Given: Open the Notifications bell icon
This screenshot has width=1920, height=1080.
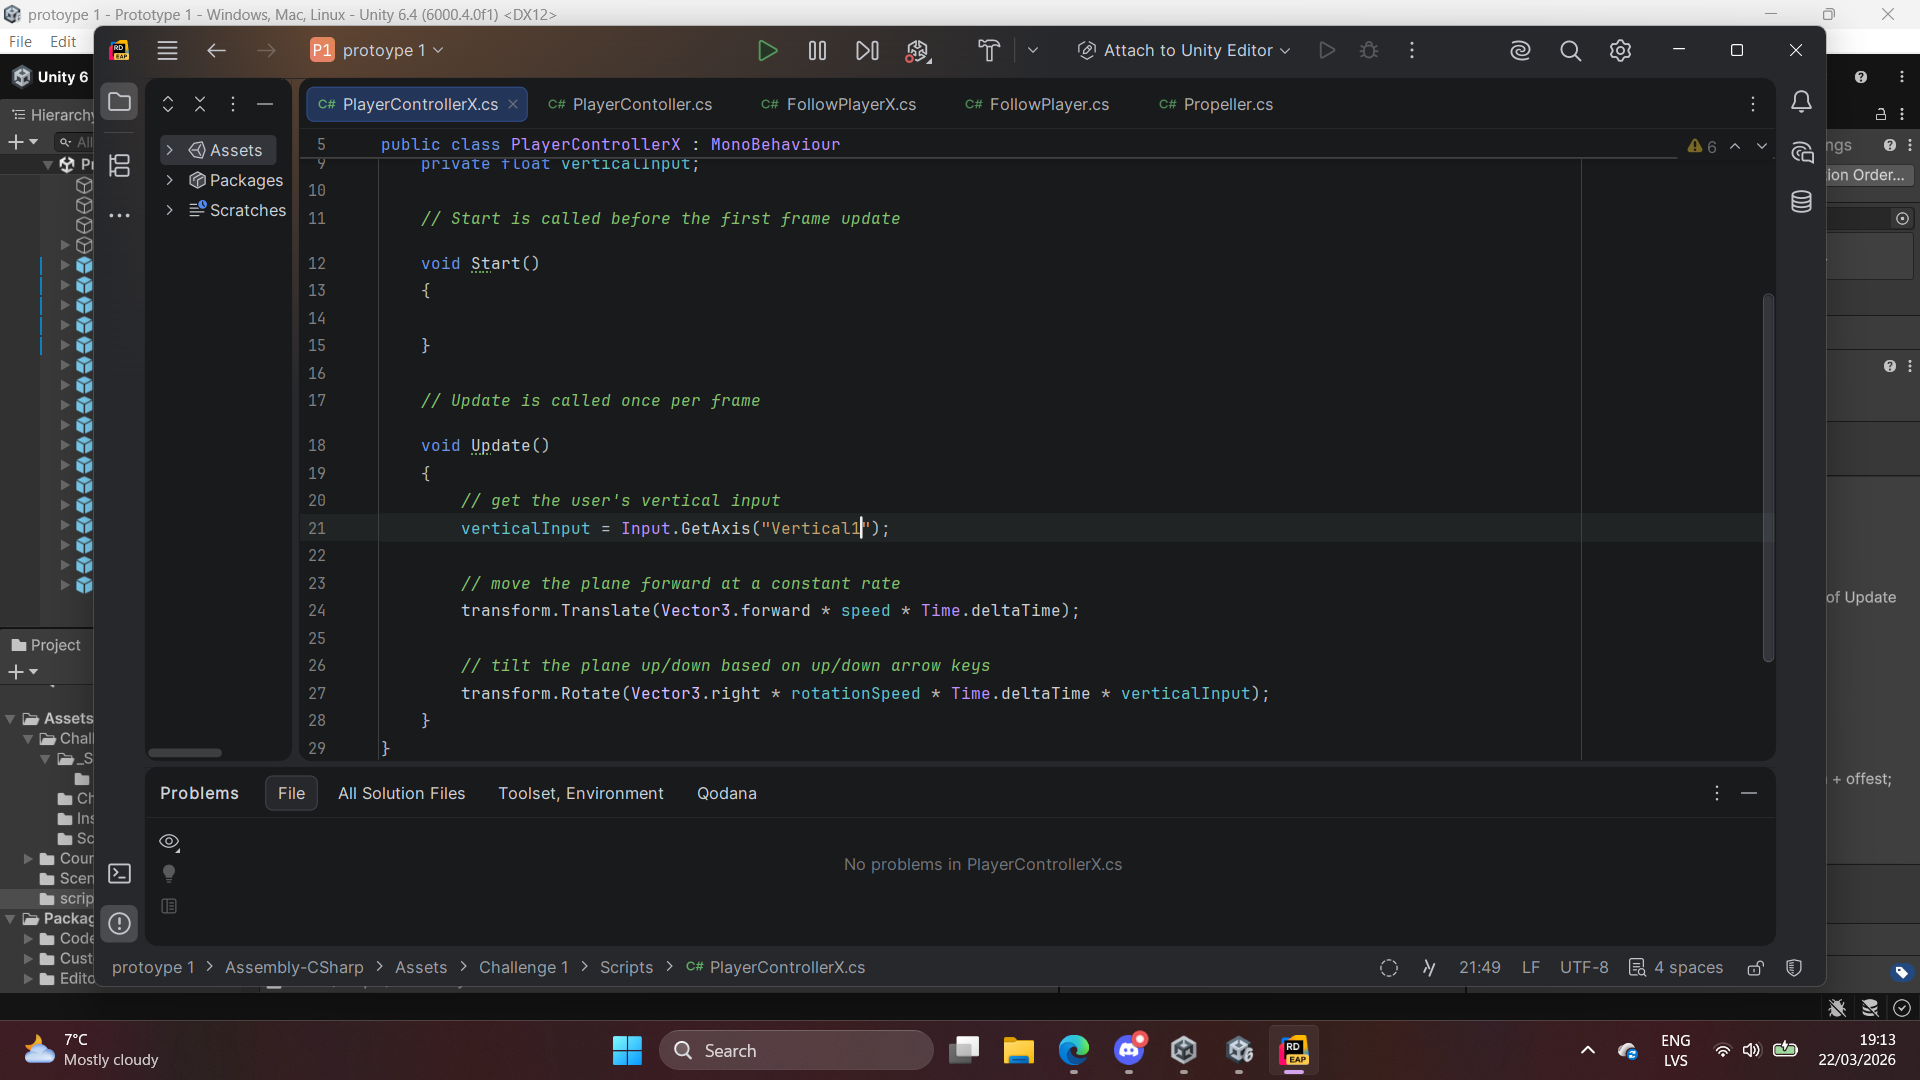Looking at the screenshot, I should 1801,102.
